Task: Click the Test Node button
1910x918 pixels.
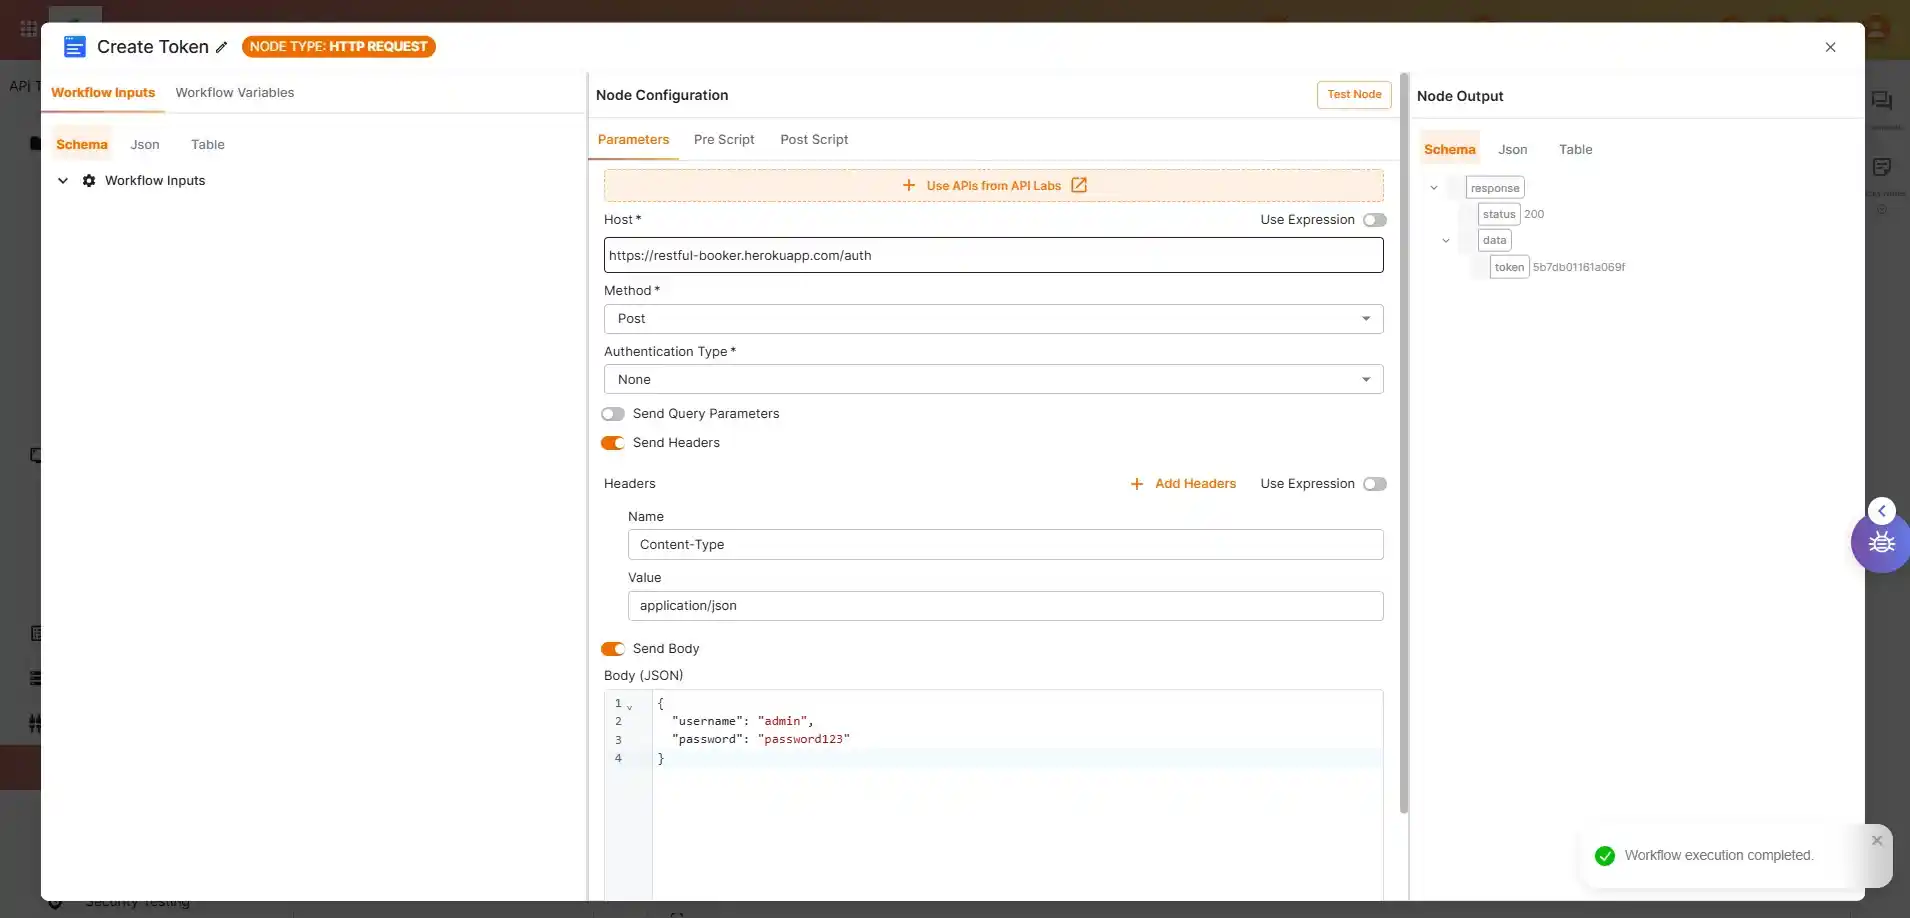Action: (1353, 95)
